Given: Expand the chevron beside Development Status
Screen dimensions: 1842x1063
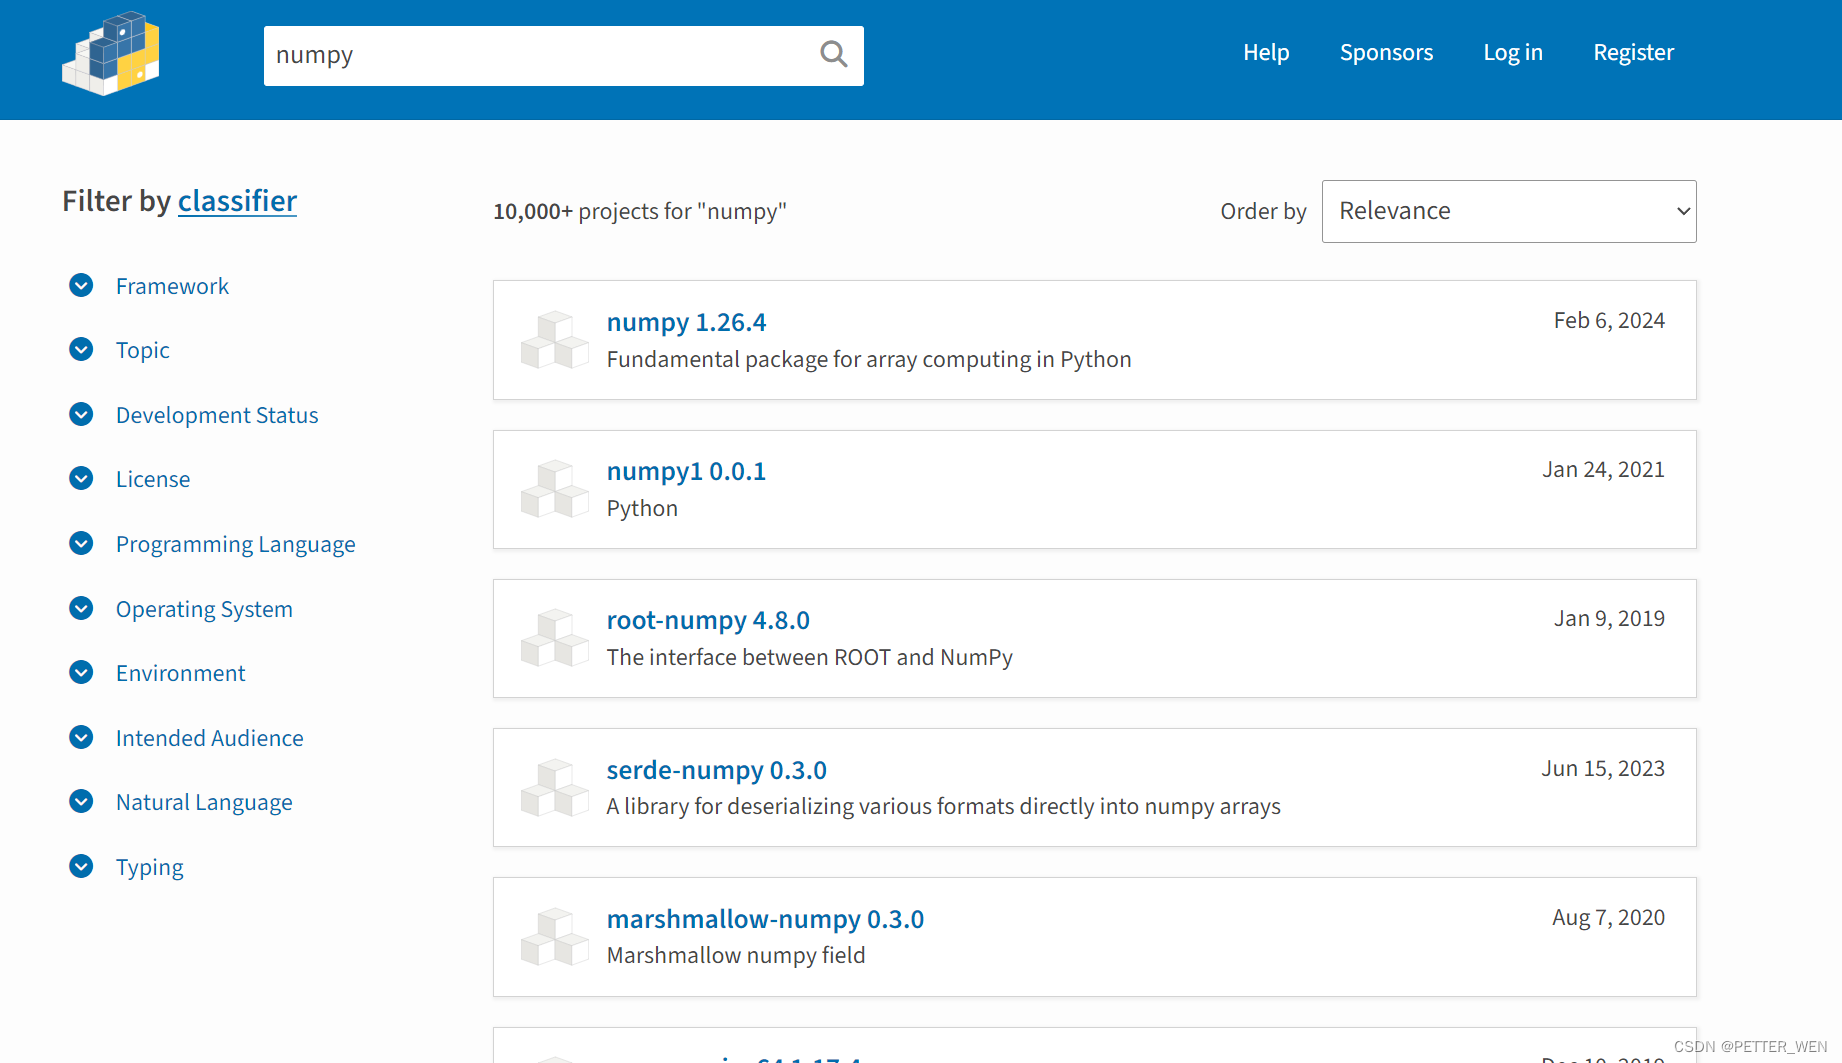Looking at the screenshot, I should coord(81,414).
